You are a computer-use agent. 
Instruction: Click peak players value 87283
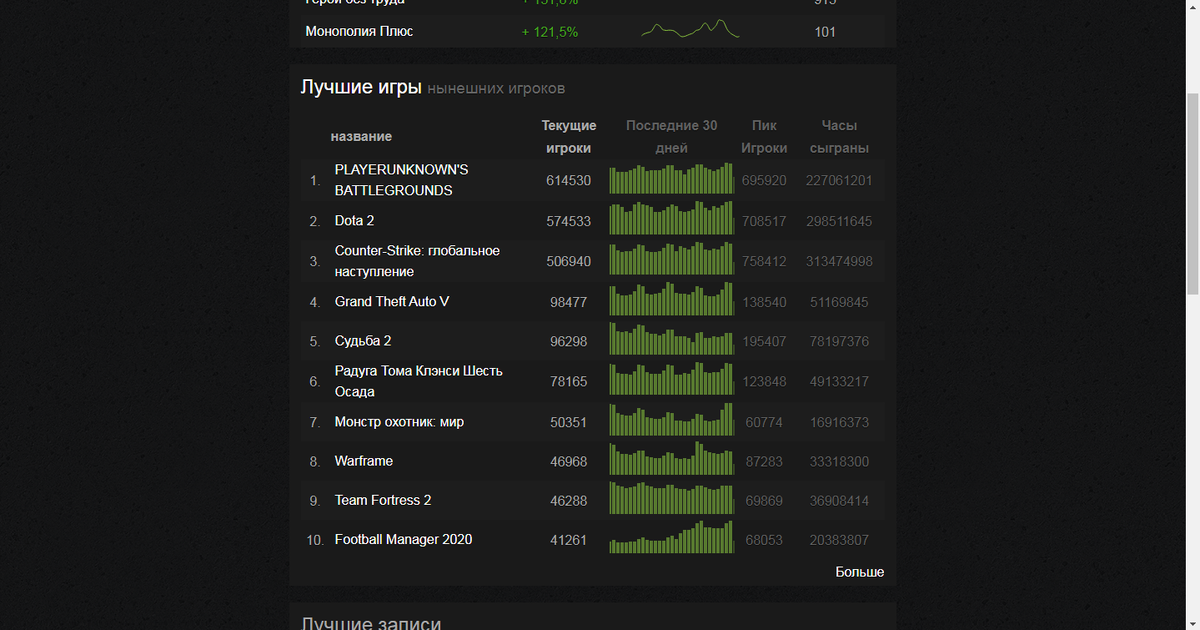(x=764, y=462)
